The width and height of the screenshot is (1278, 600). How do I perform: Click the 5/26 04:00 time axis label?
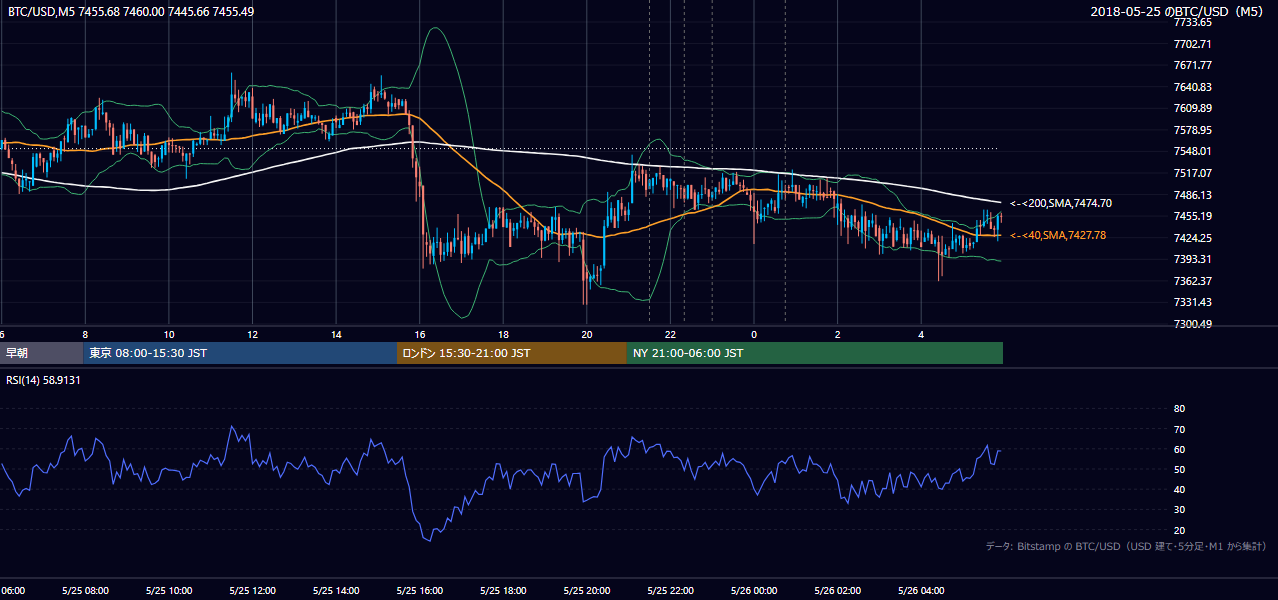[922, 591]
